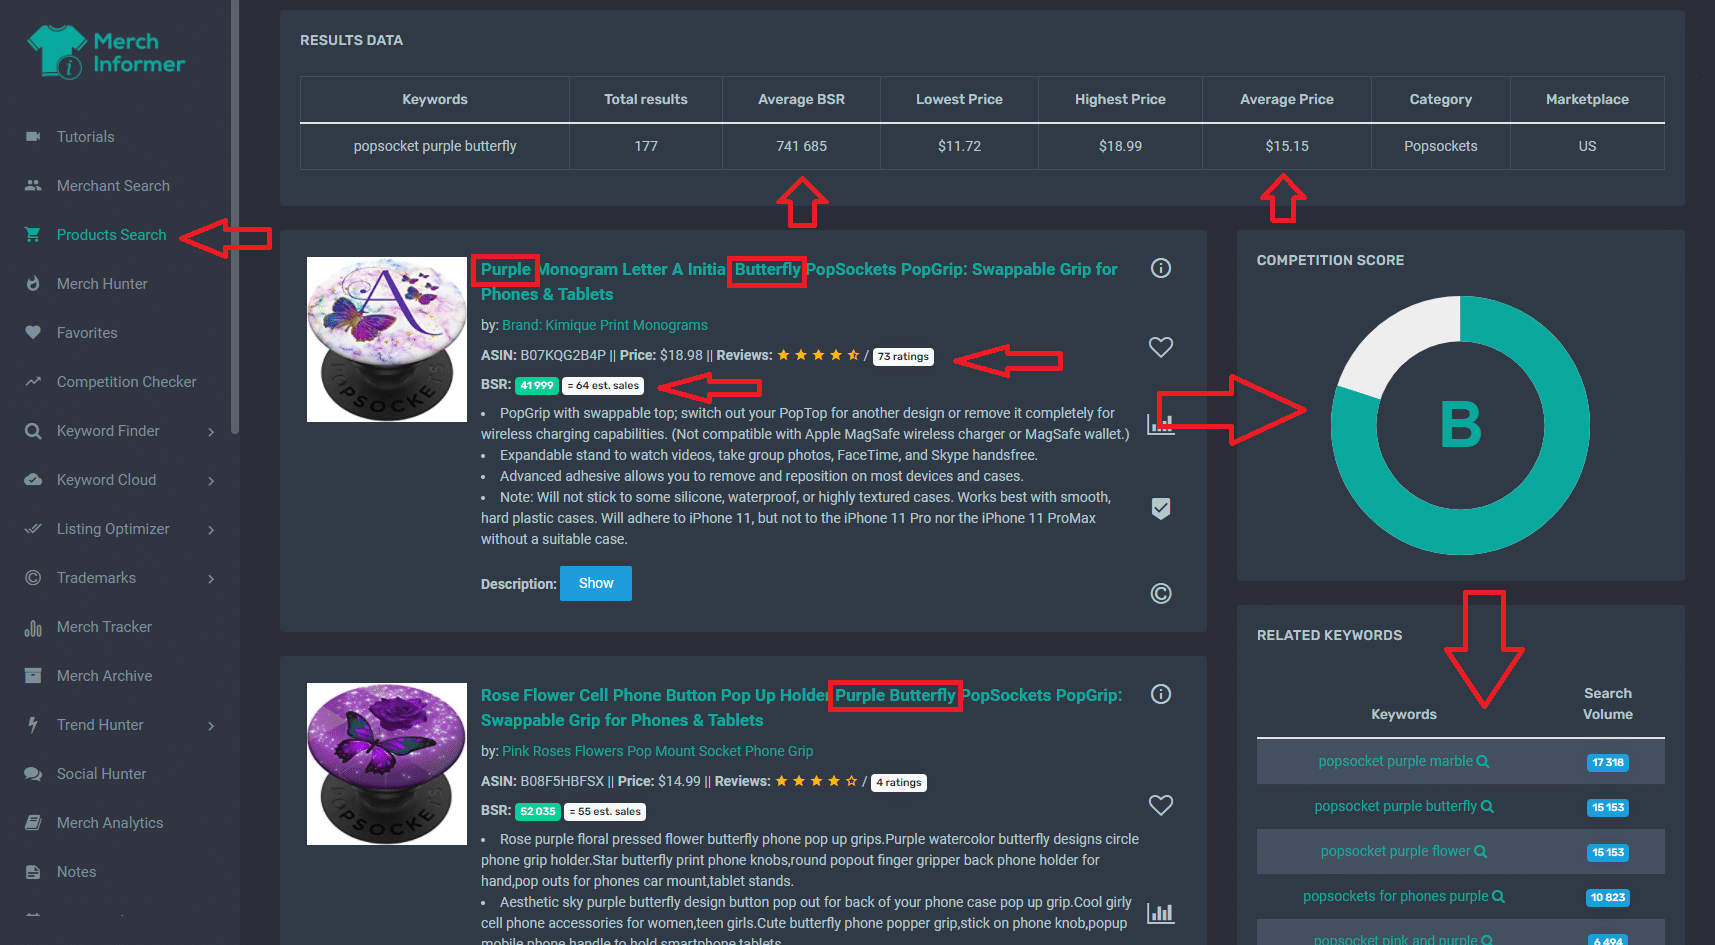1715x945 pixels.
Task: Search popsocket purple marble via magnifier icon
Action: (1483, 762)
